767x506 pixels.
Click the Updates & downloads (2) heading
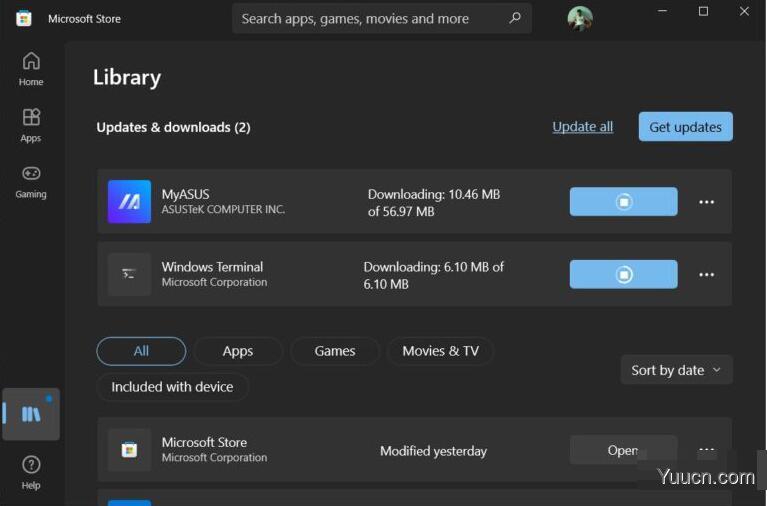pos(173,127)
